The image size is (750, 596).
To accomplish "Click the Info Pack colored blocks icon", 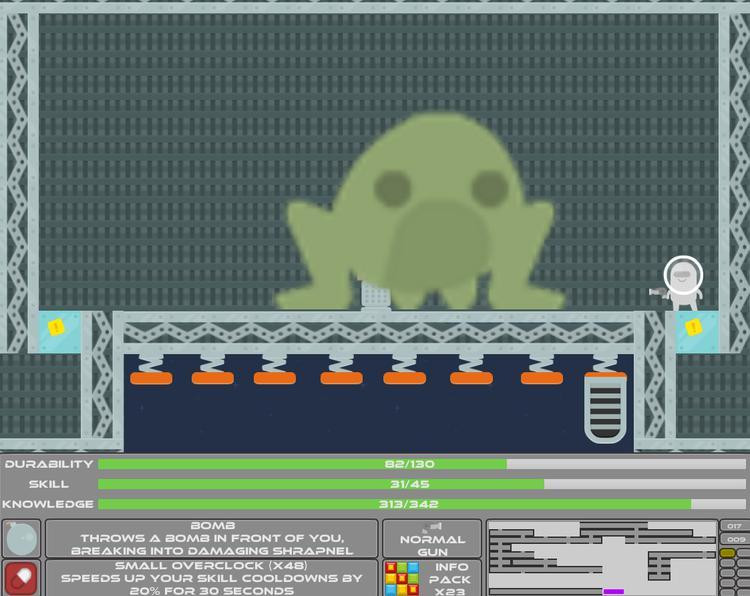I will pyautogui.click(x=402, y=579).
